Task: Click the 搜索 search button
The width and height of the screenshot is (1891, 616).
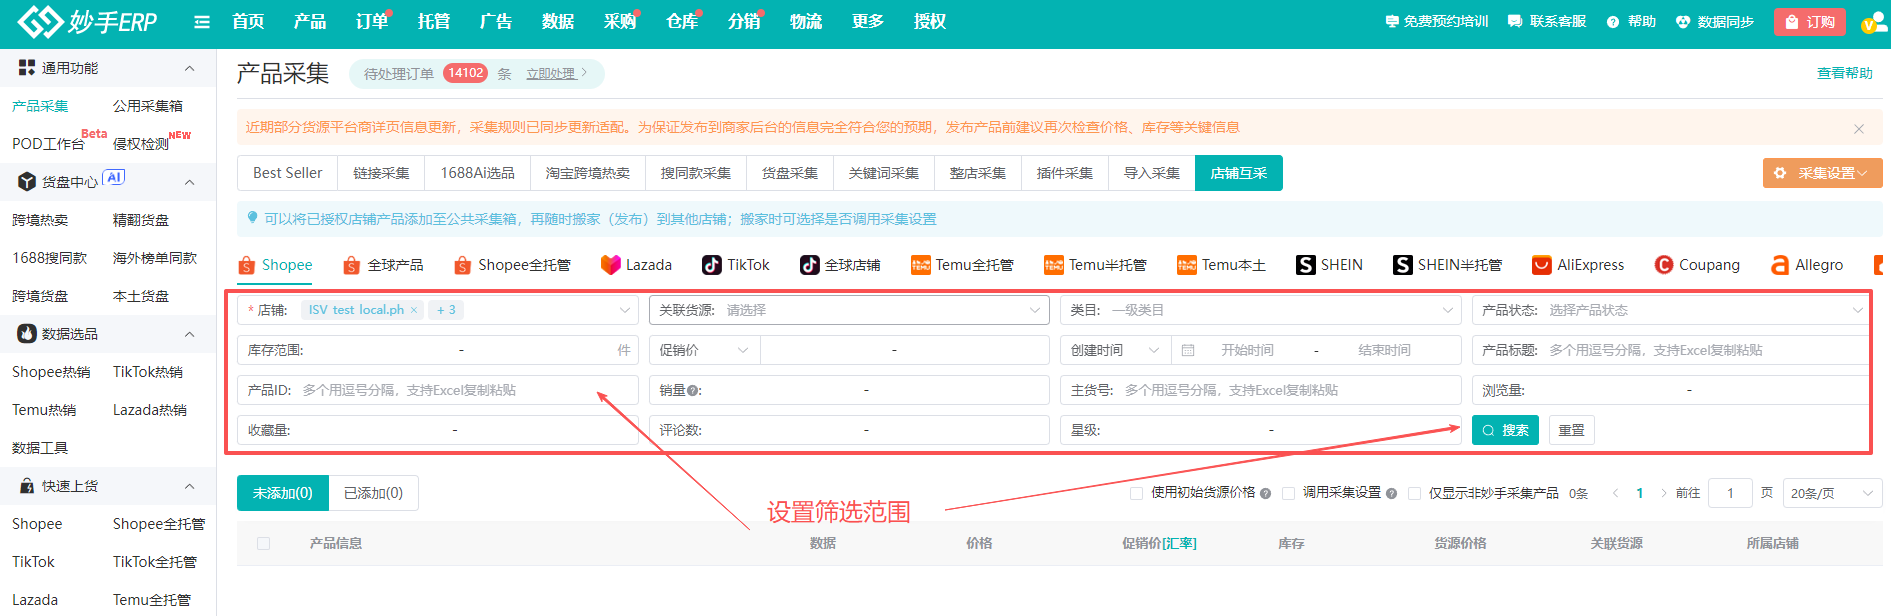Action: 1505,430
